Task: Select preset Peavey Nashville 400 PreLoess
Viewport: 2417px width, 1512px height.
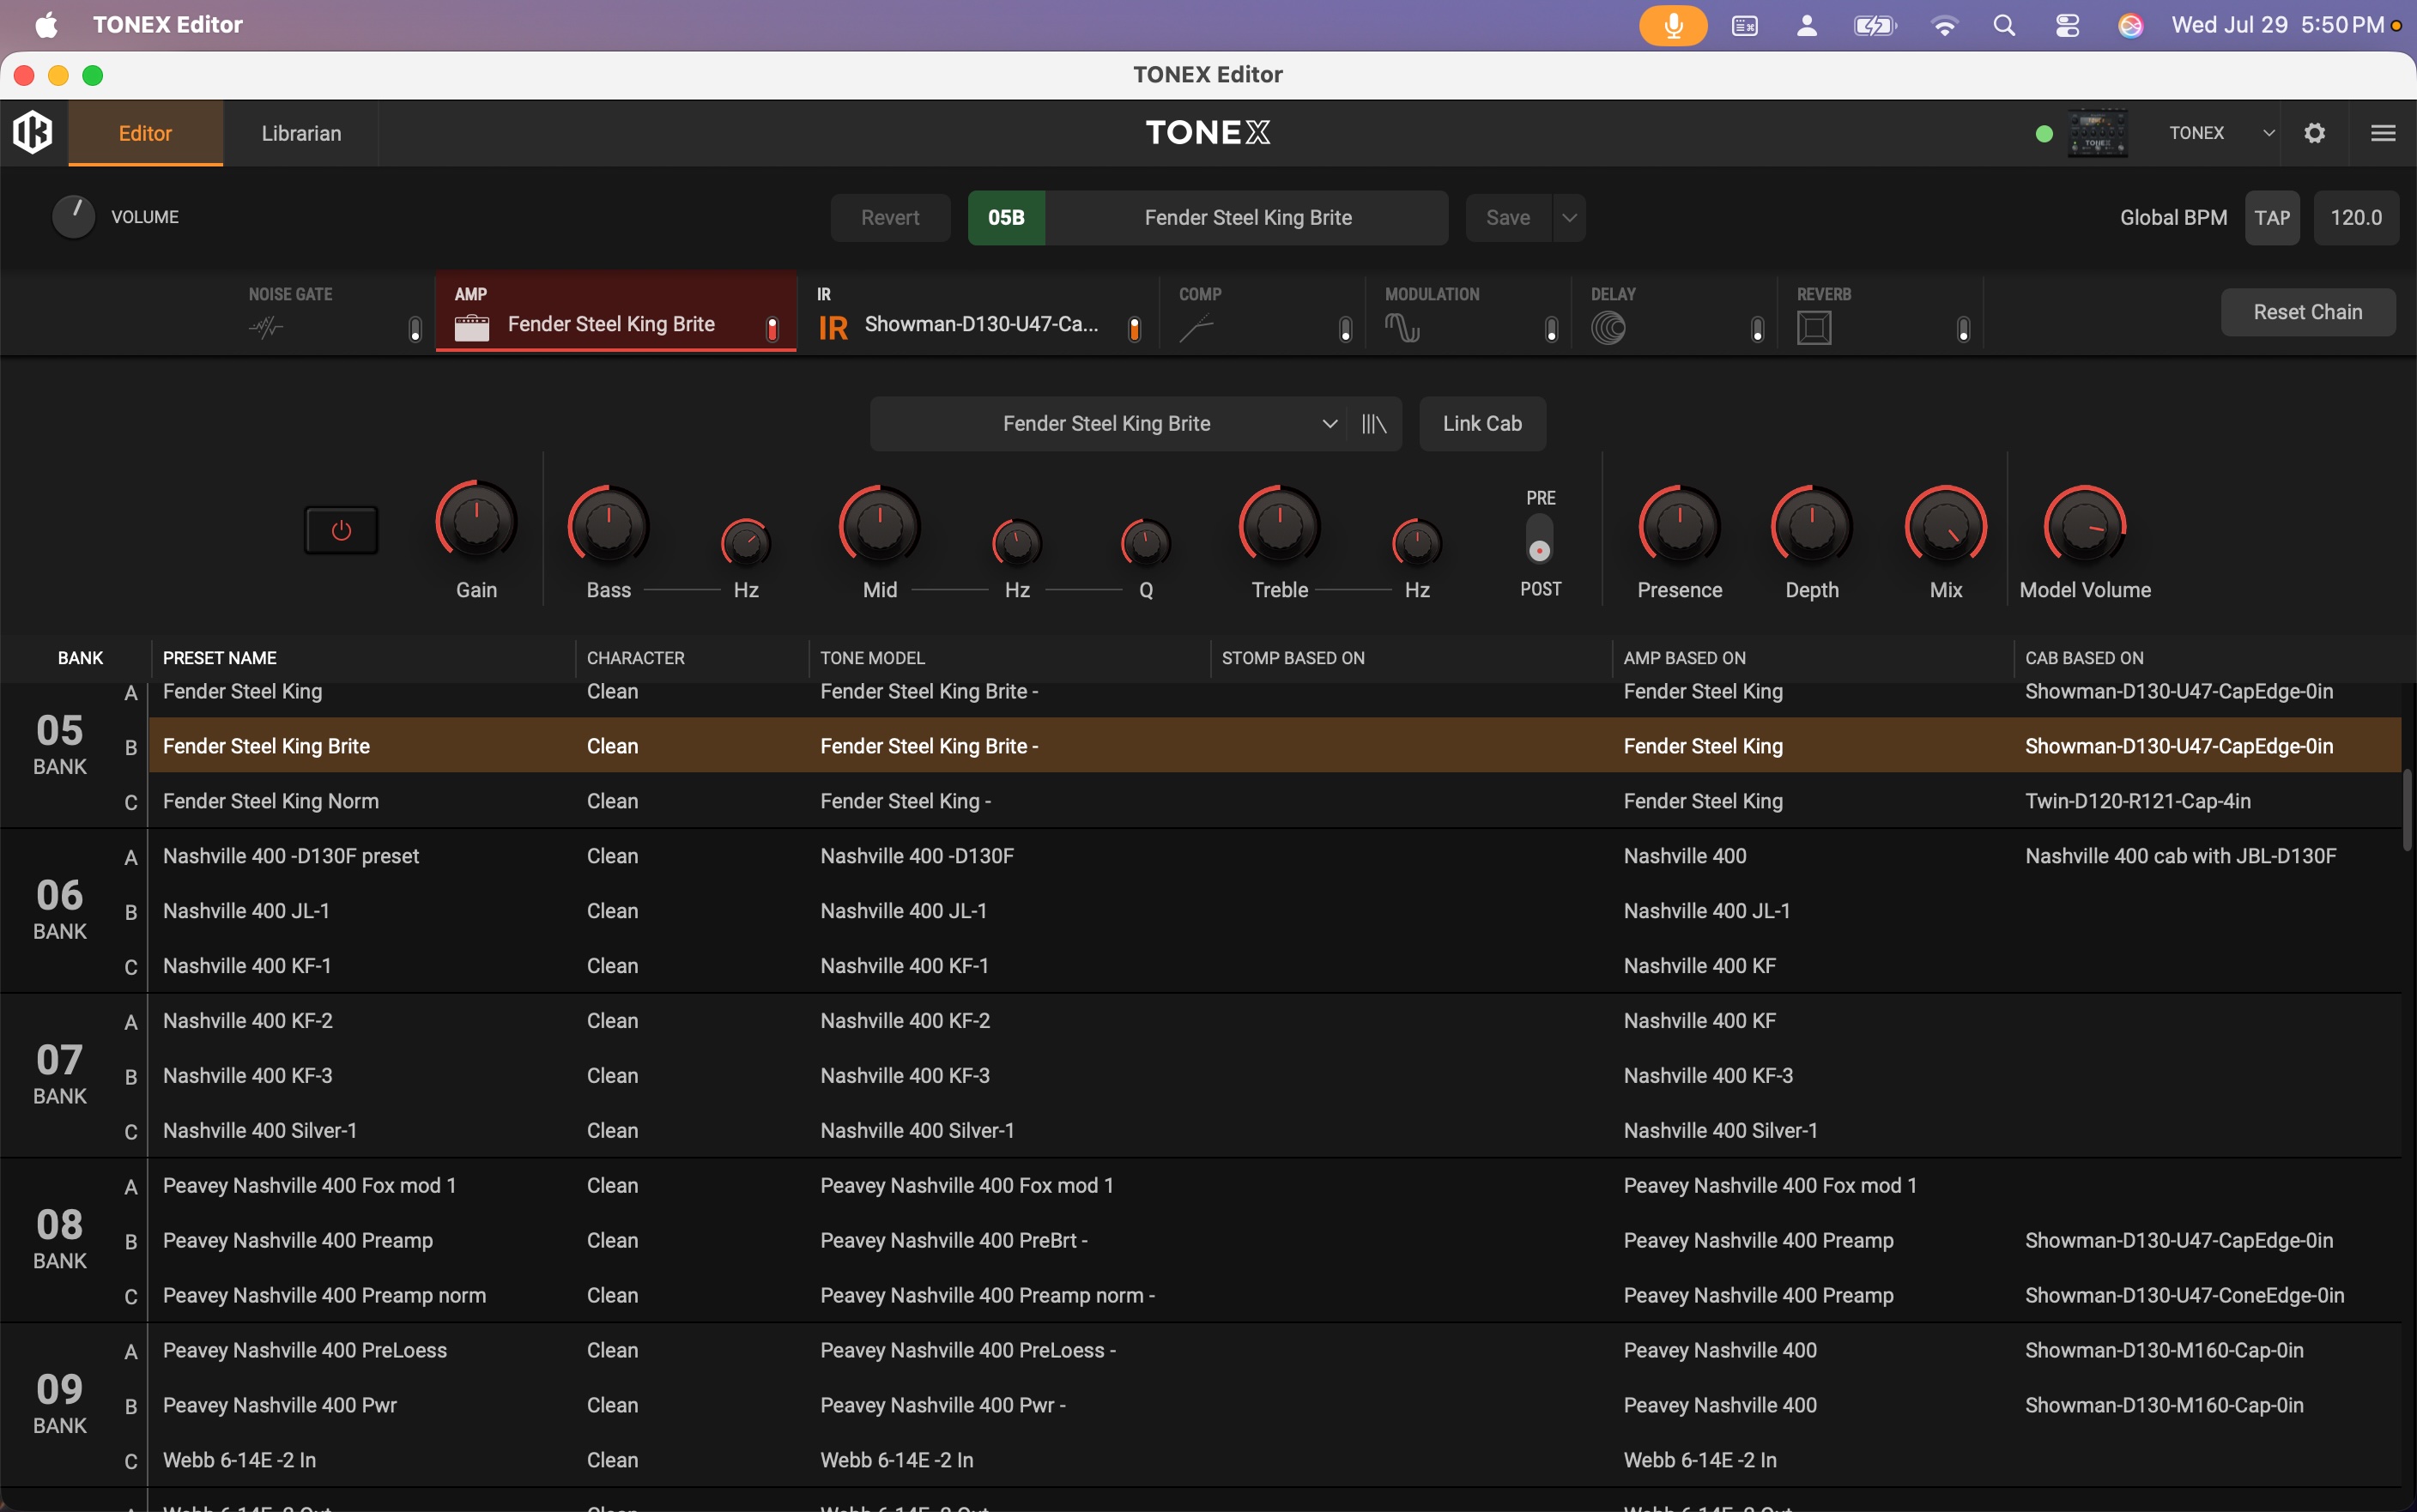Action: tap(1275, 1350)
